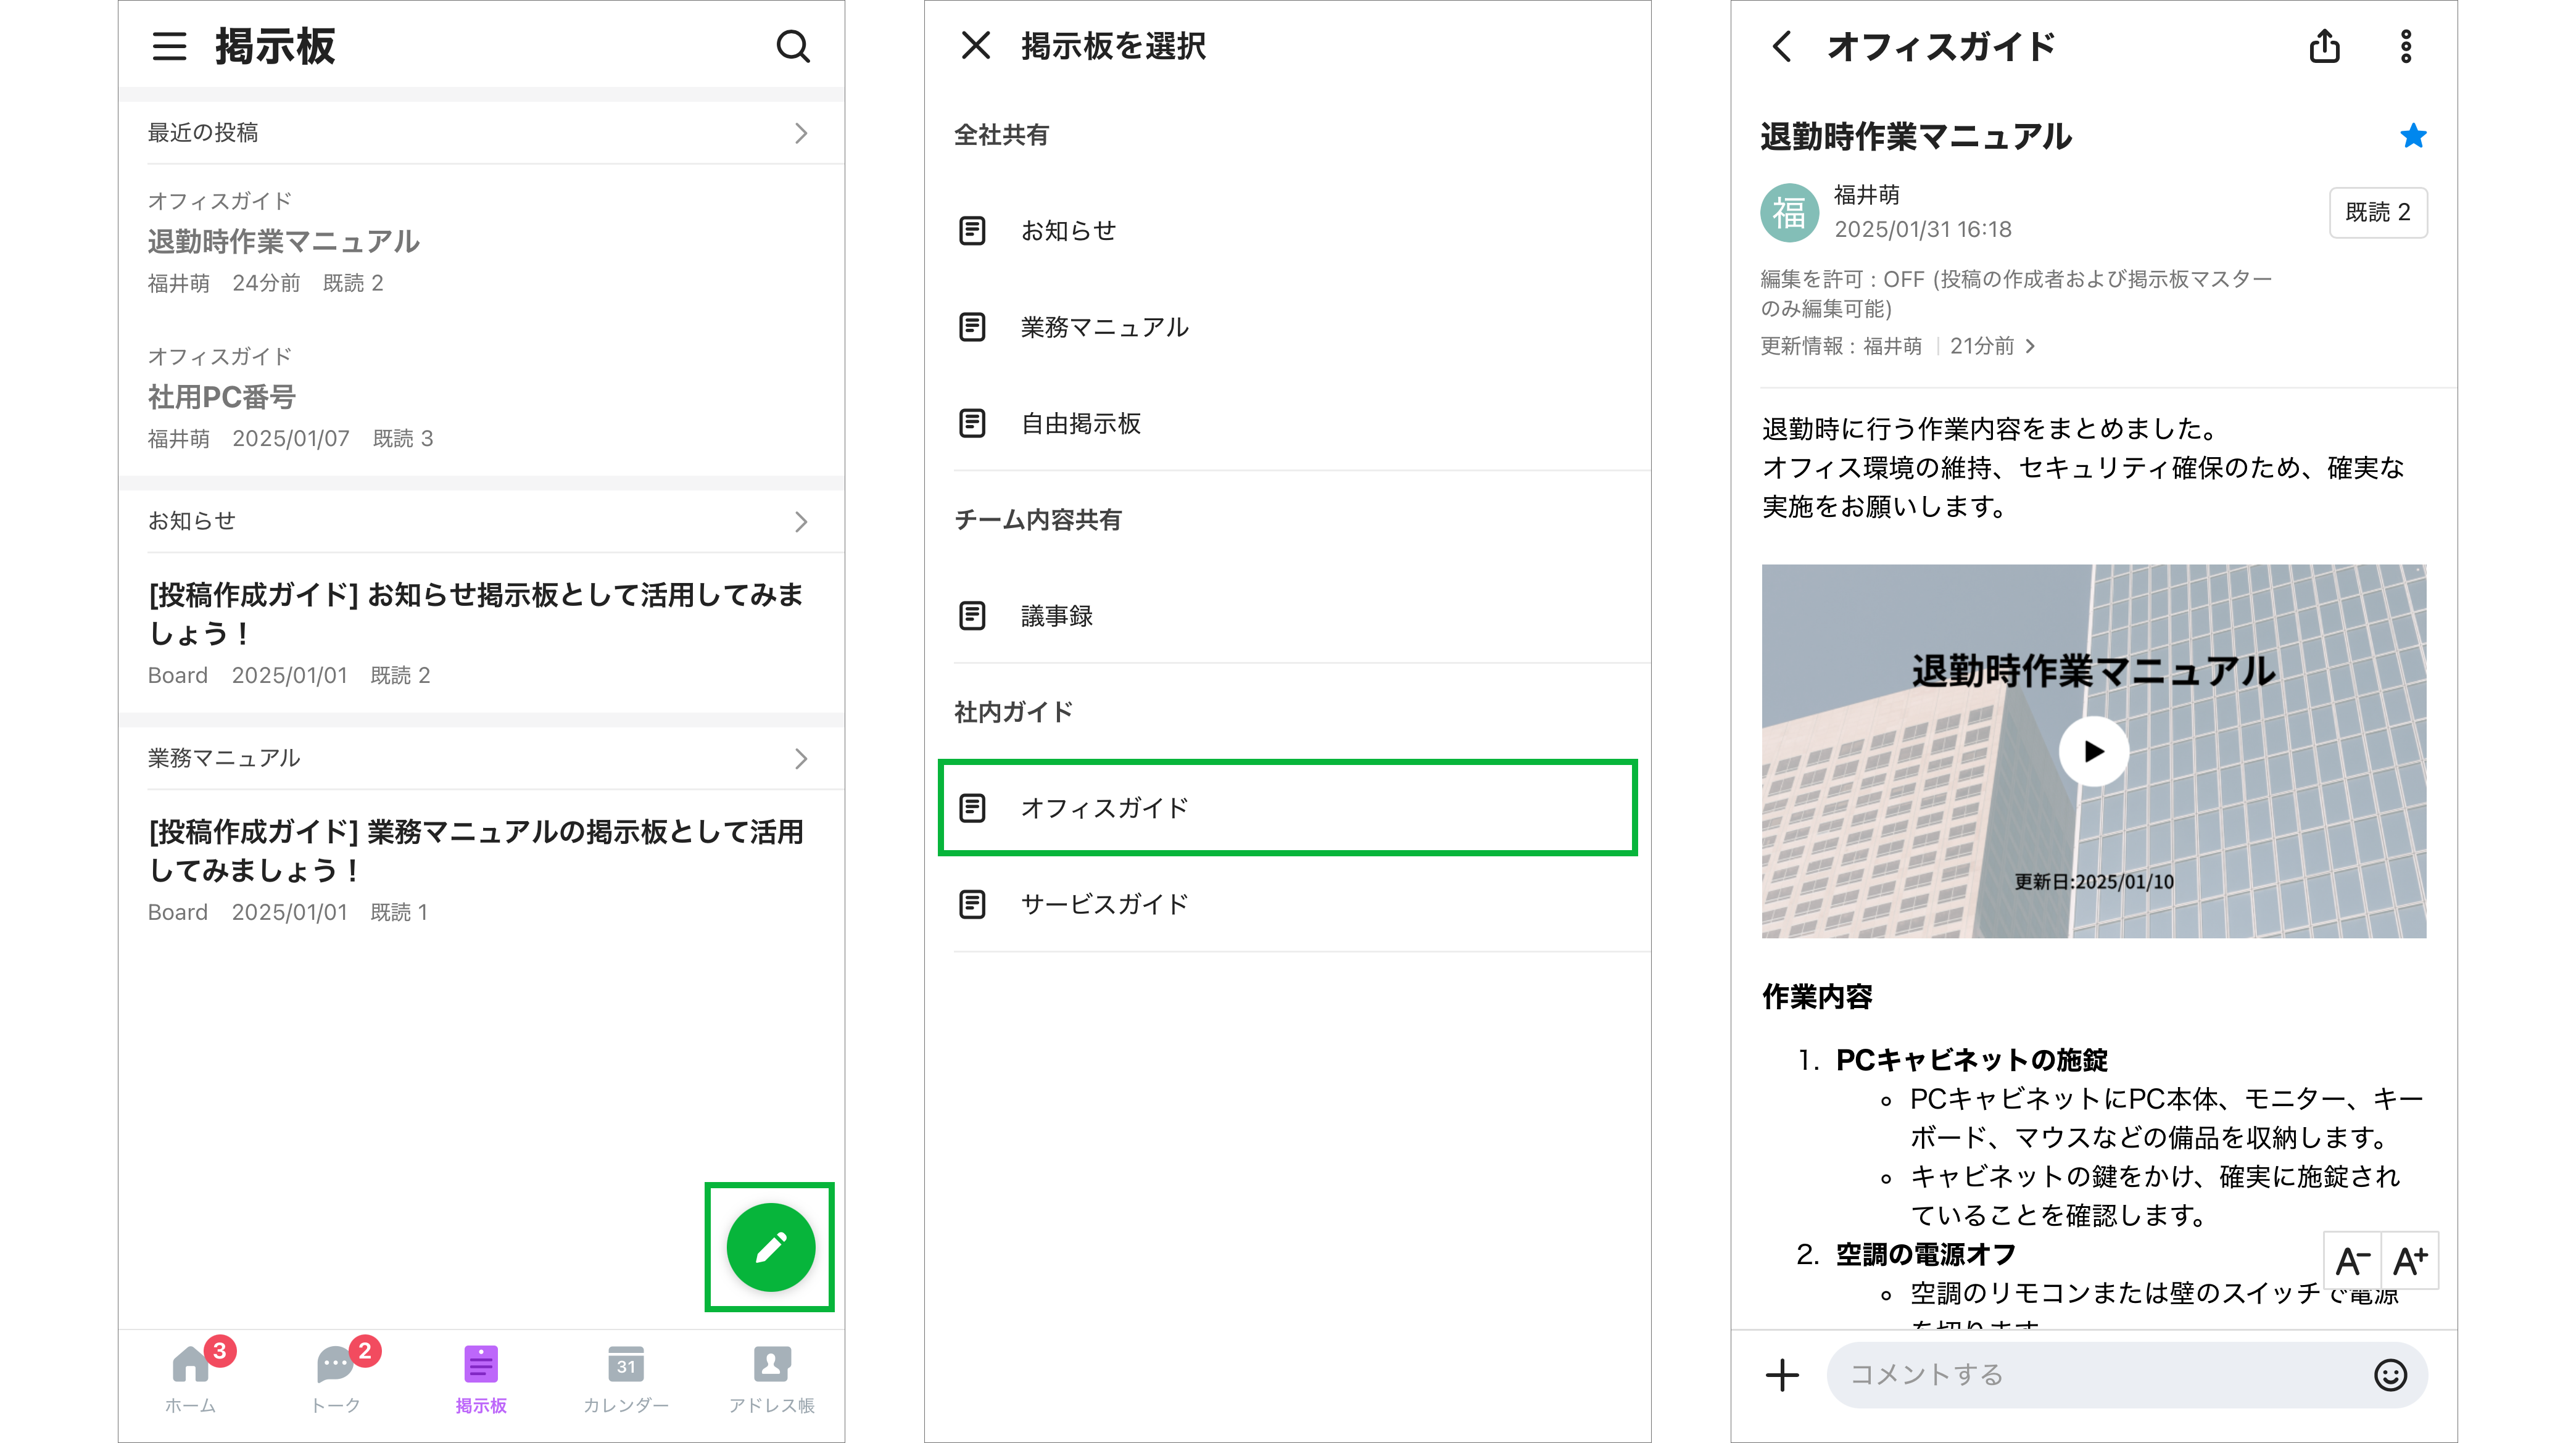The width and height of the screenshot is (2576, 1443).
Task: Open the three-dot more options menu
Action: (2406, 46)
